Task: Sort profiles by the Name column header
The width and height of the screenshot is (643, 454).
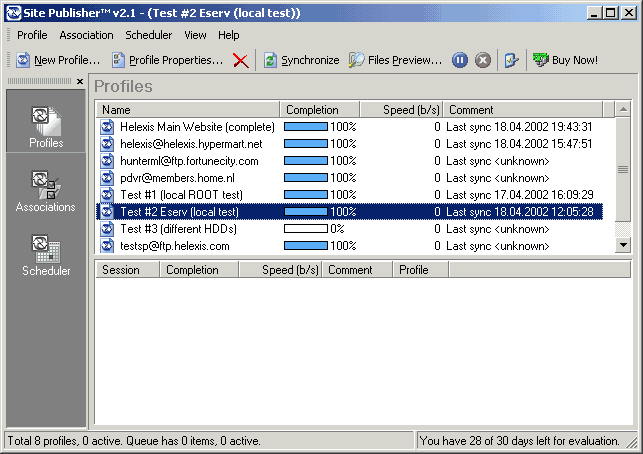Action: [x=188, y=110]
